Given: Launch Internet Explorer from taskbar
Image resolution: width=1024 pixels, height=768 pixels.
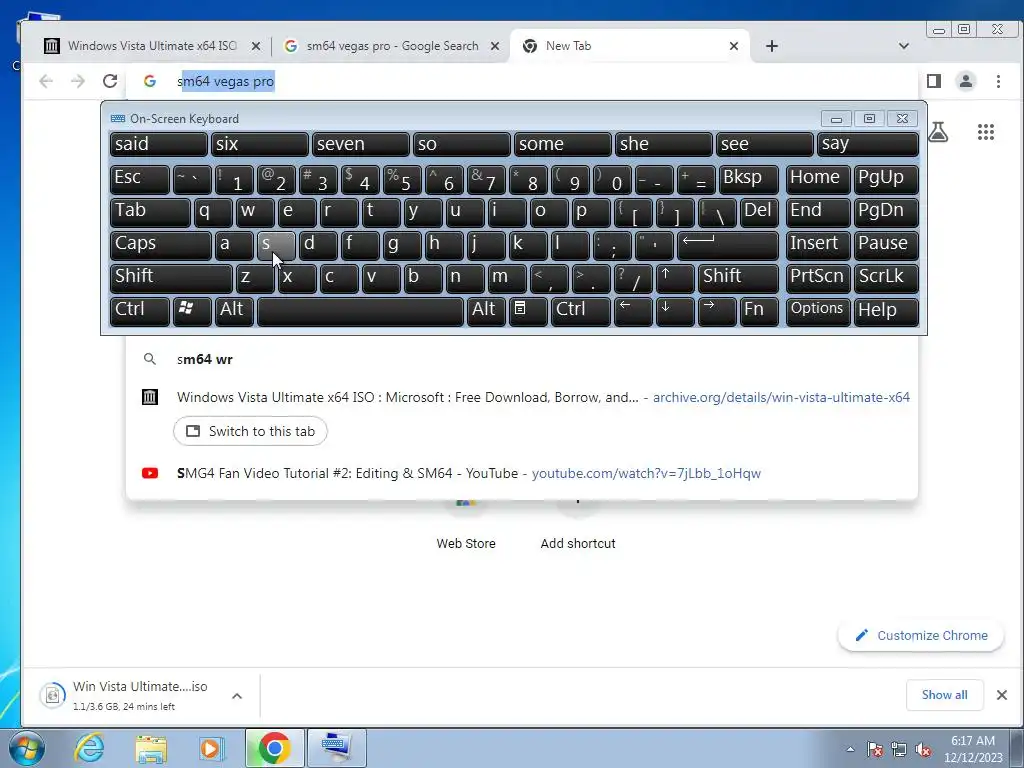Looking at the screenshot, I should point(89,748).
